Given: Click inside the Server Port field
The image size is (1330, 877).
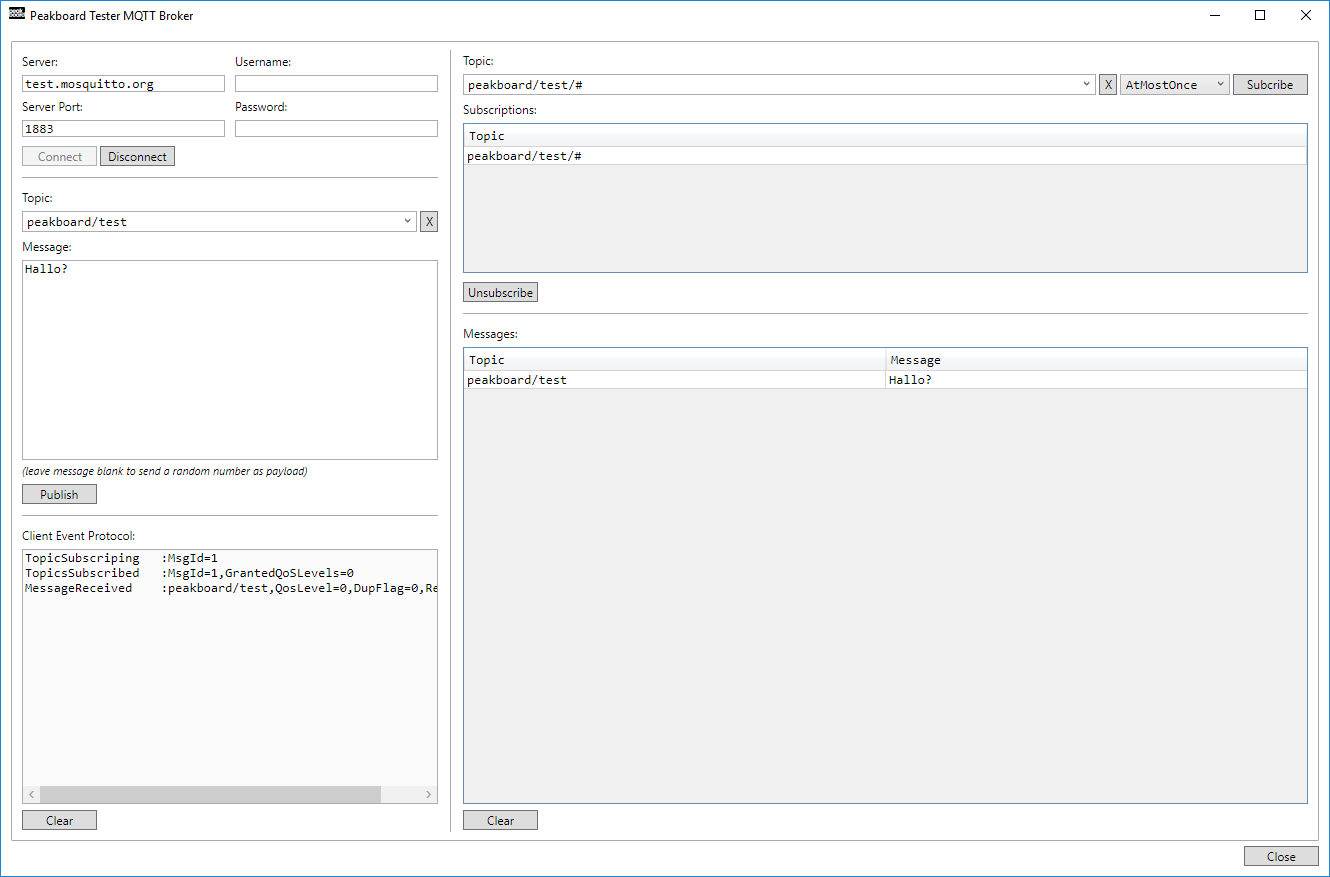Looking at the screenshot, I should click(122, 128).
